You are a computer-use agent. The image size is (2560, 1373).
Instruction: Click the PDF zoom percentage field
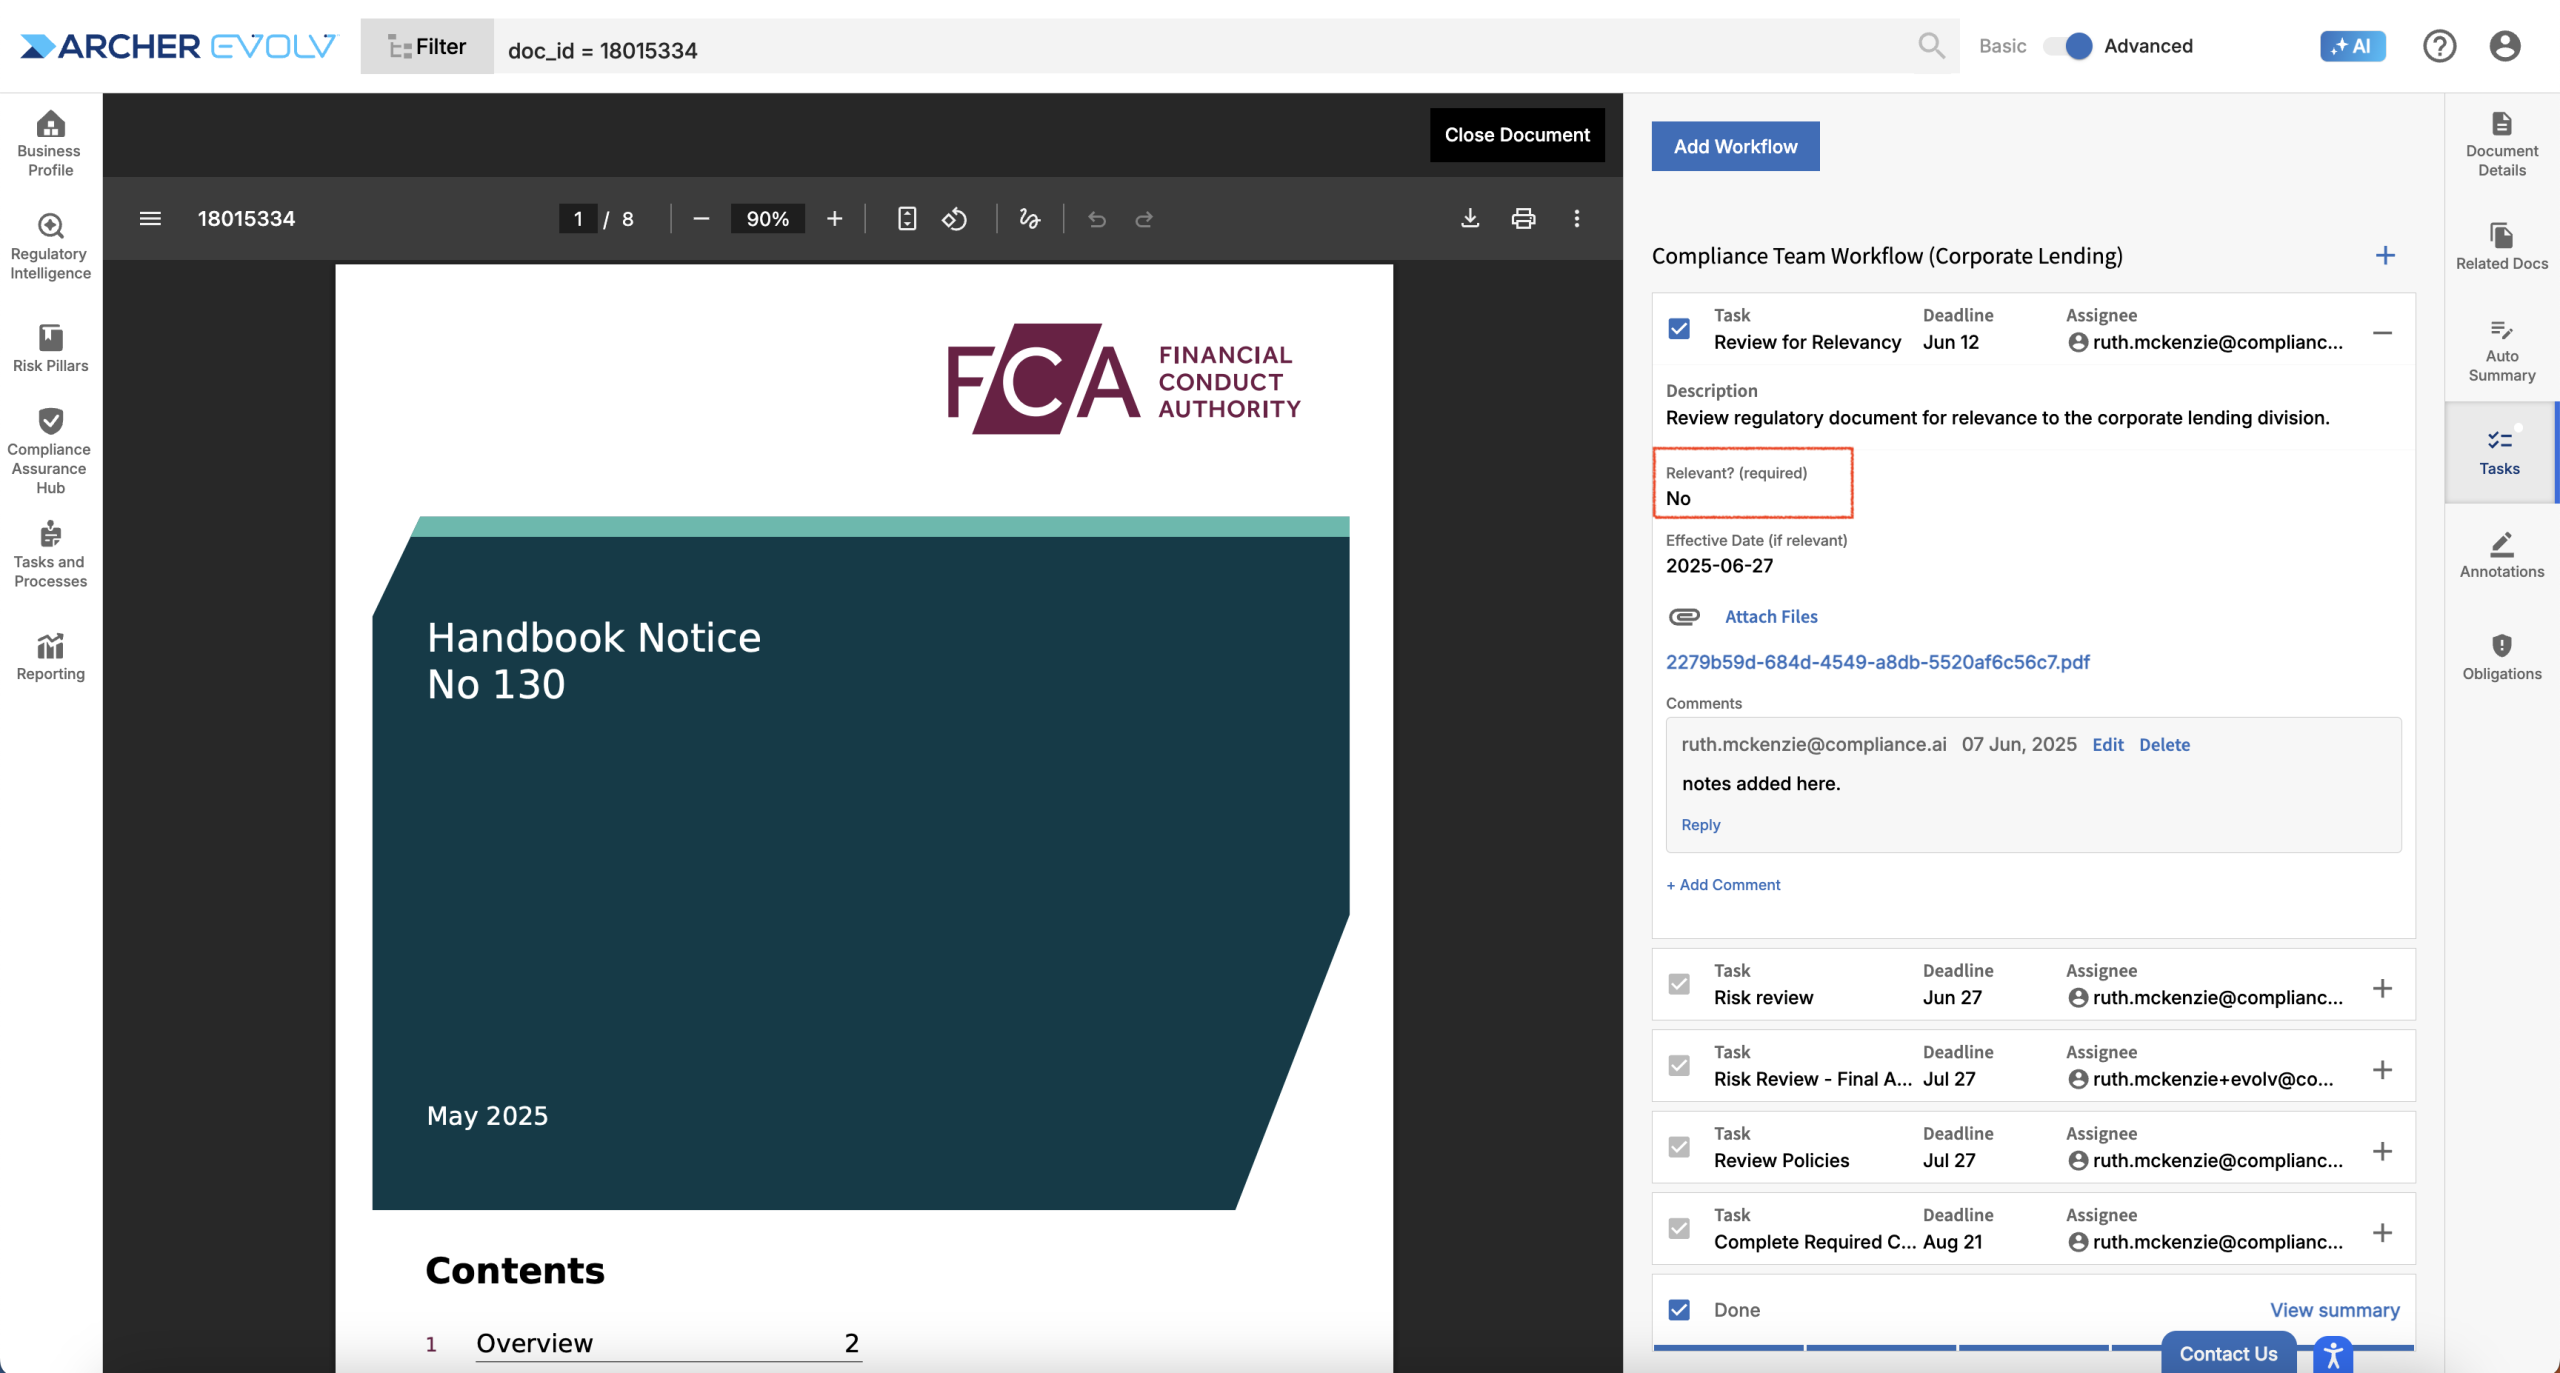click(767, 218)
